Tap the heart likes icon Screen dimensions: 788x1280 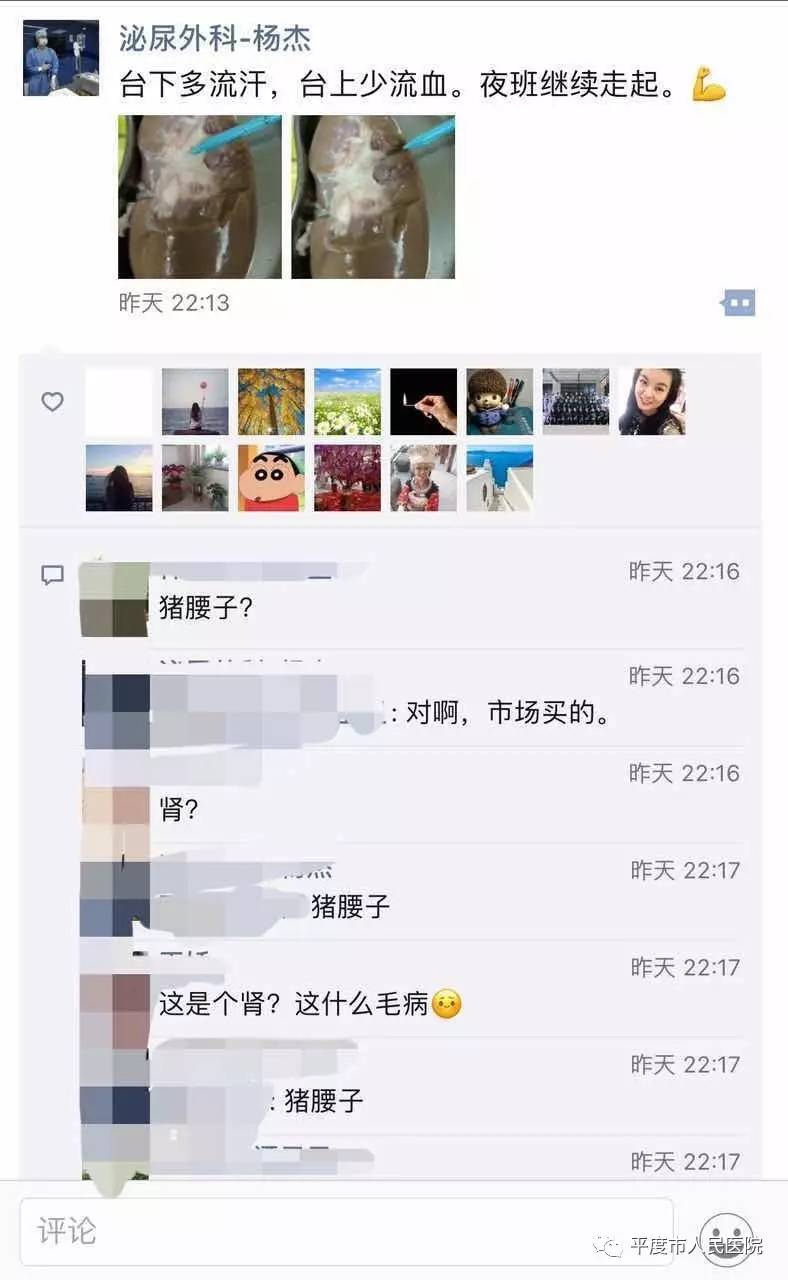(53, 401)
